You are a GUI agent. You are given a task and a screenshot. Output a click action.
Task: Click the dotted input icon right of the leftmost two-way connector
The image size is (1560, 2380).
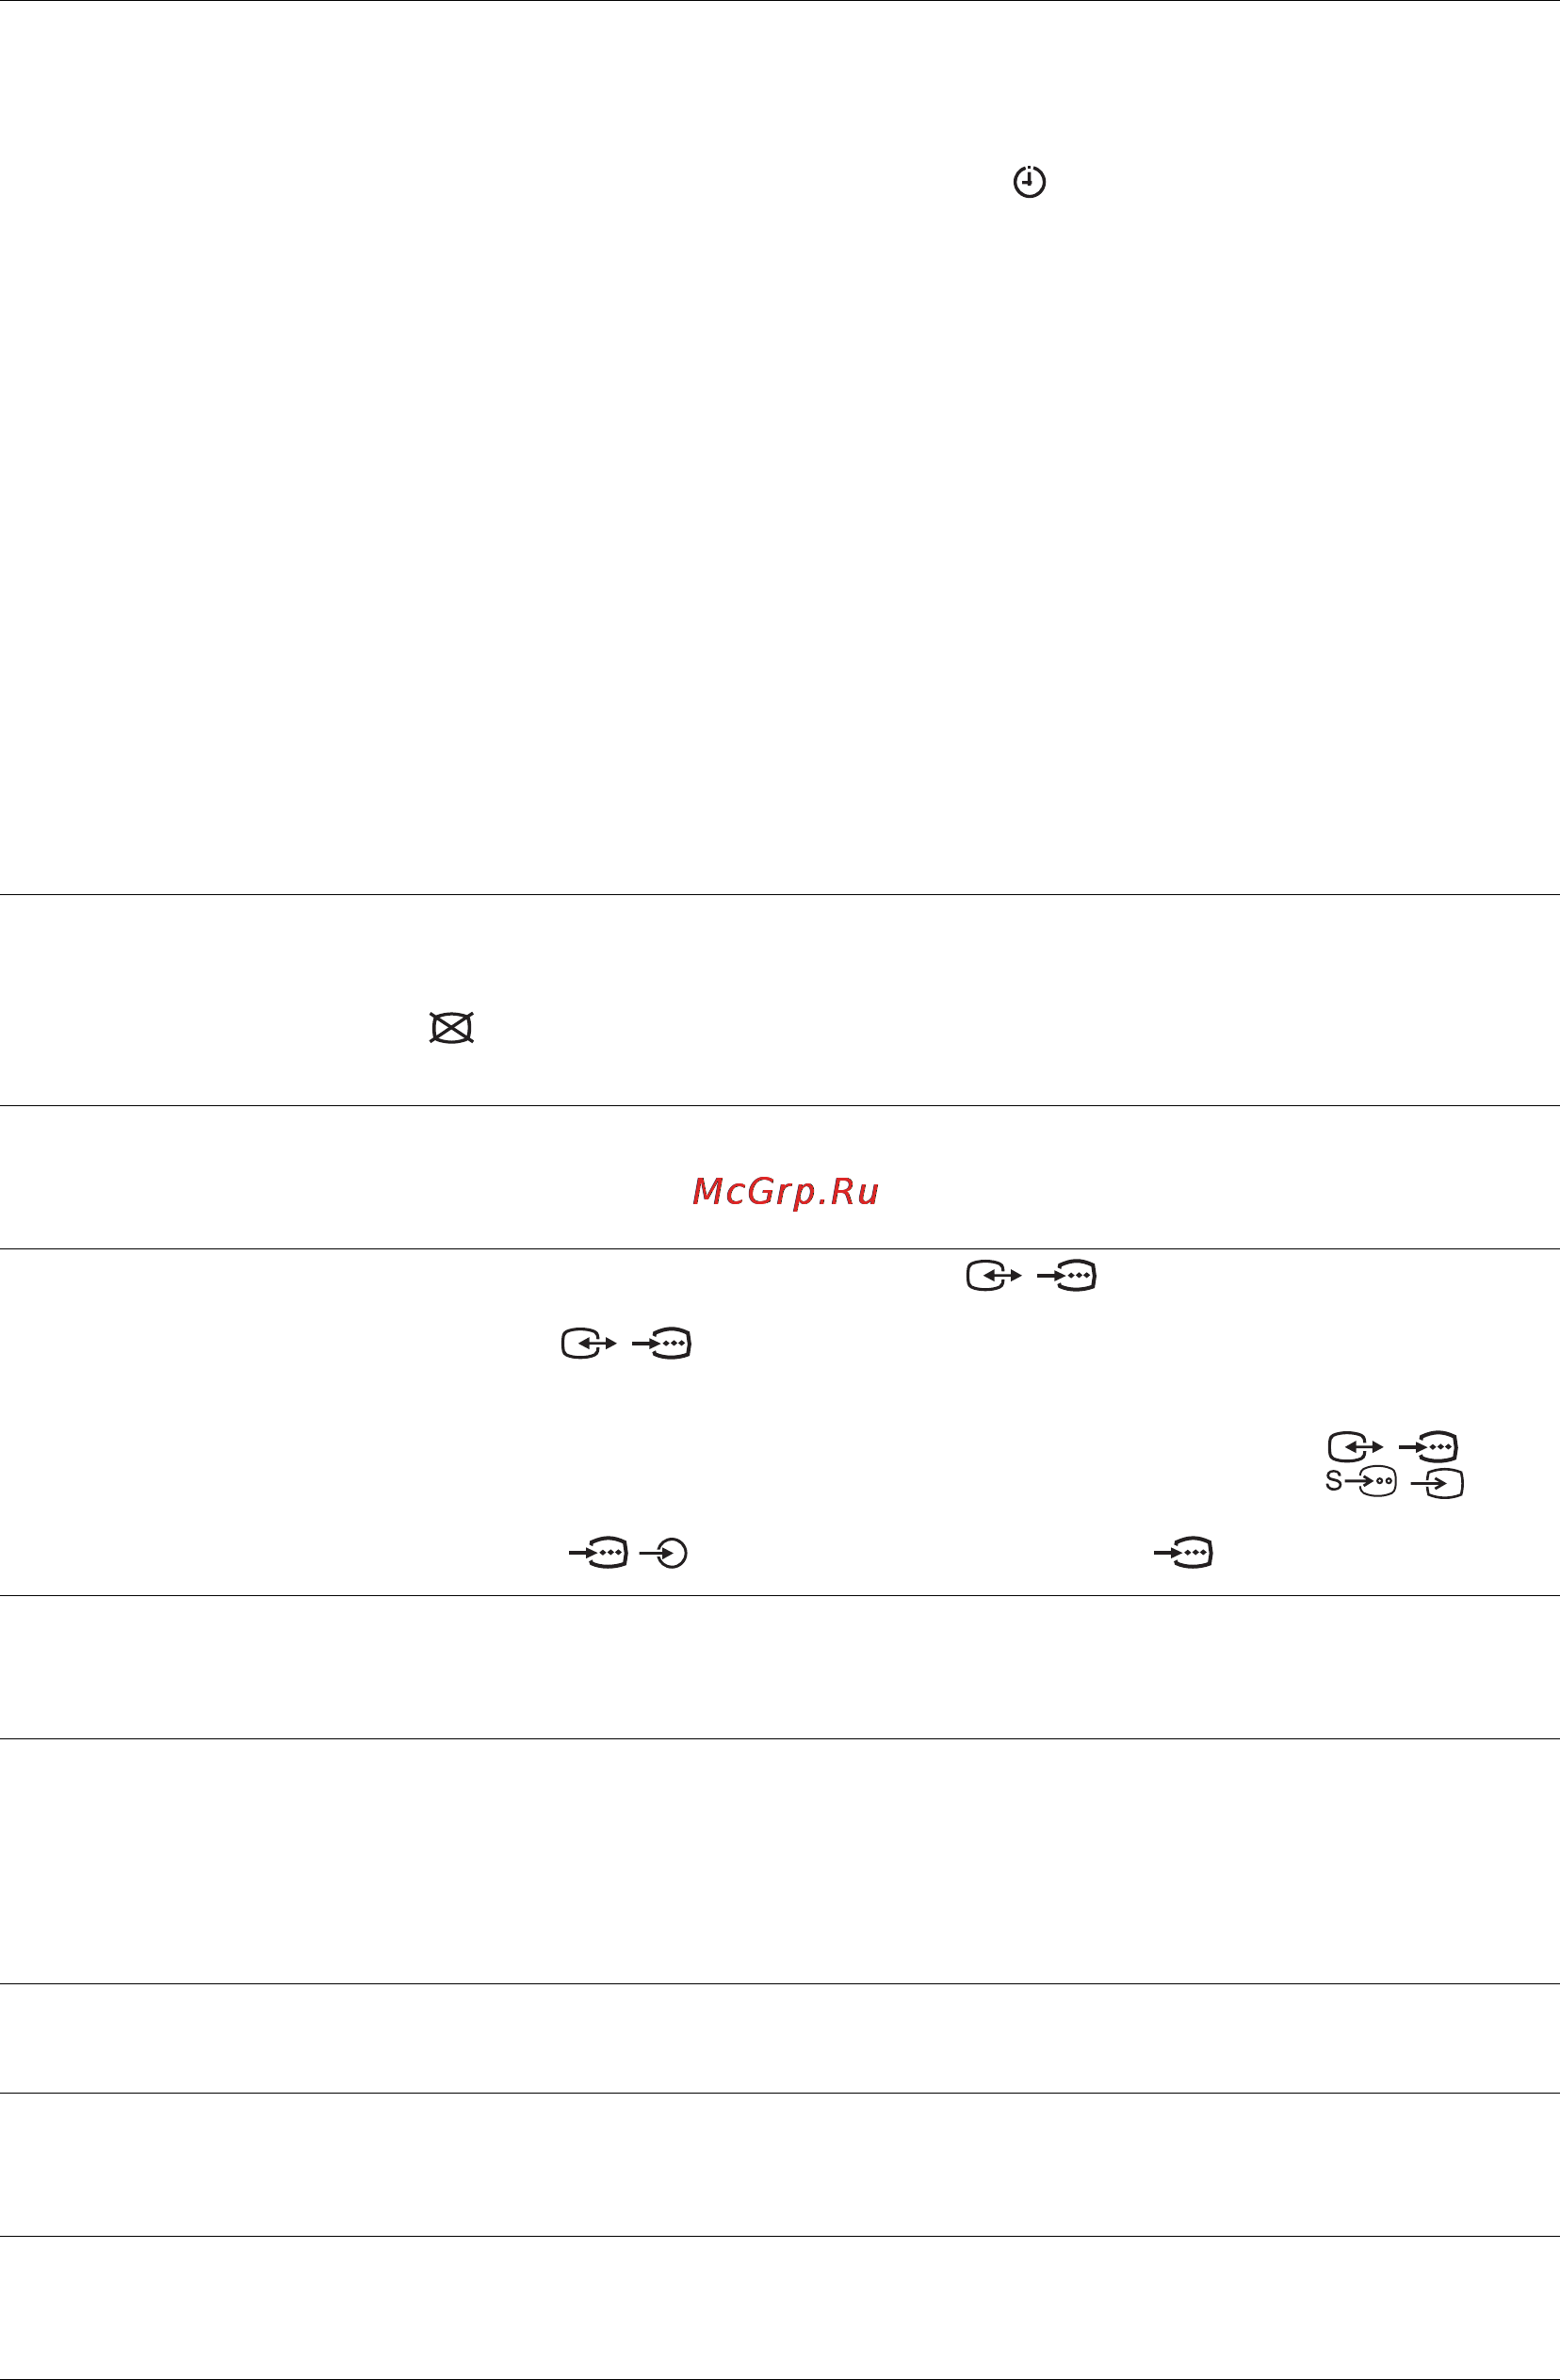click(x=662, y=1344)
